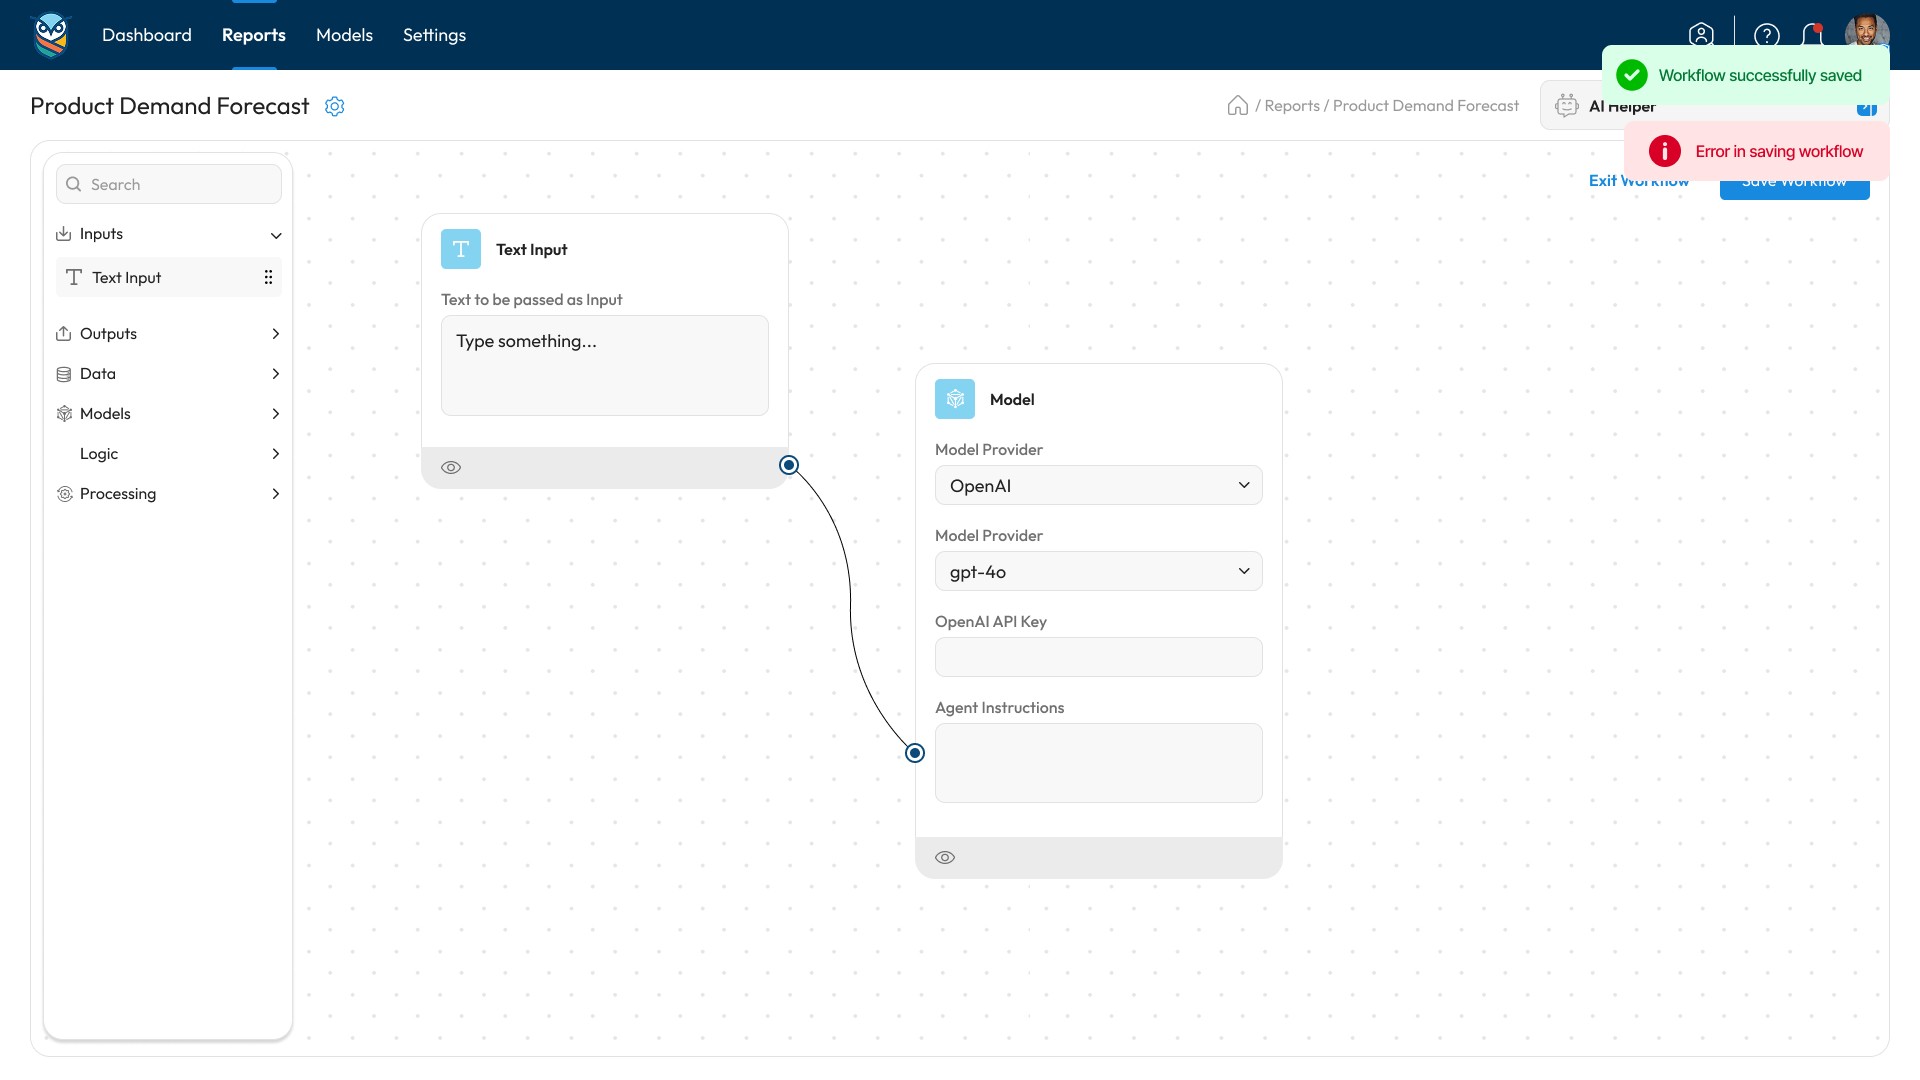Image resolution: width=1920 pixels, height=1080 pixels.
Task: Click the Model node cube icon
Action: [x=955, y=399]
